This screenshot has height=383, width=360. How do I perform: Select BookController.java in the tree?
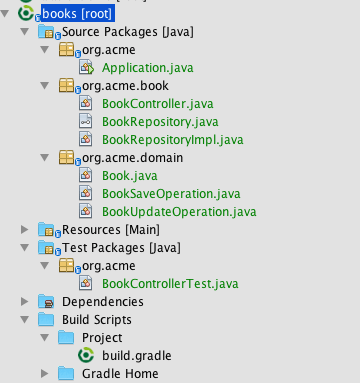coord(158,104)
